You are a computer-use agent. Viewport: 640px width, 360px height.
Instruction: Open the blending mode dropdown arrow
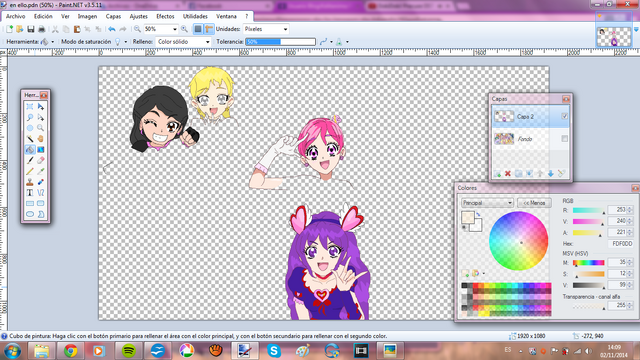point(347,42)
